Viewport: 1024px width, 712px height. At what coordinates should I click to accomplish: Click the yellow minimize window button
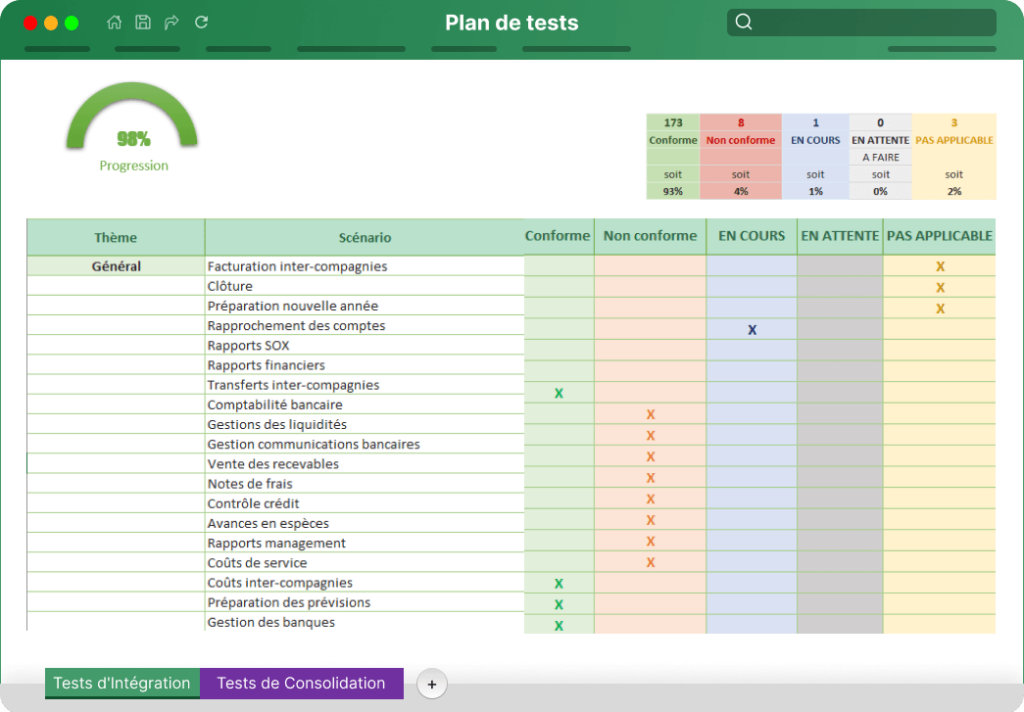[51, 23]
